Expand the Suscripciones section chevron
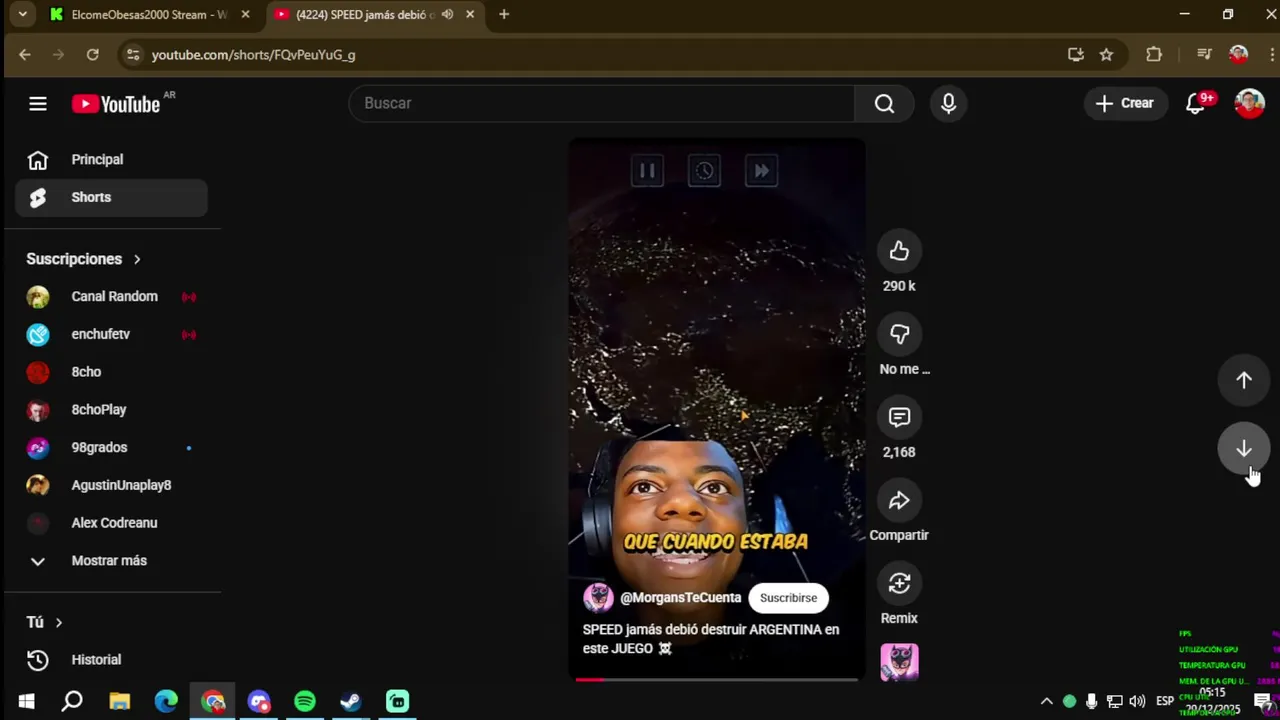This screenshot has height=720, width=1280. coord(137,259)
